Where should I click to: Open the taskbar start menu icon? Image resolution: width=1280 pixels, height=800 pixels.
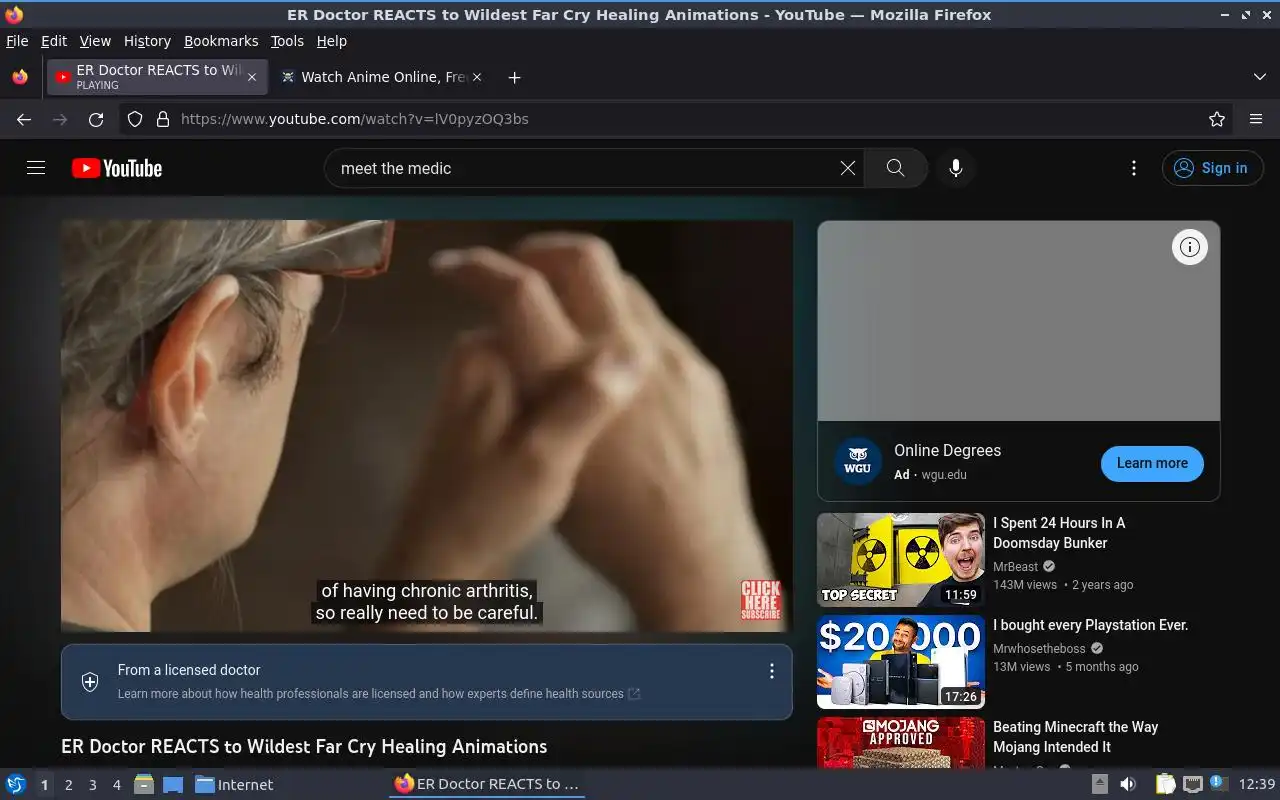(16, 784)
